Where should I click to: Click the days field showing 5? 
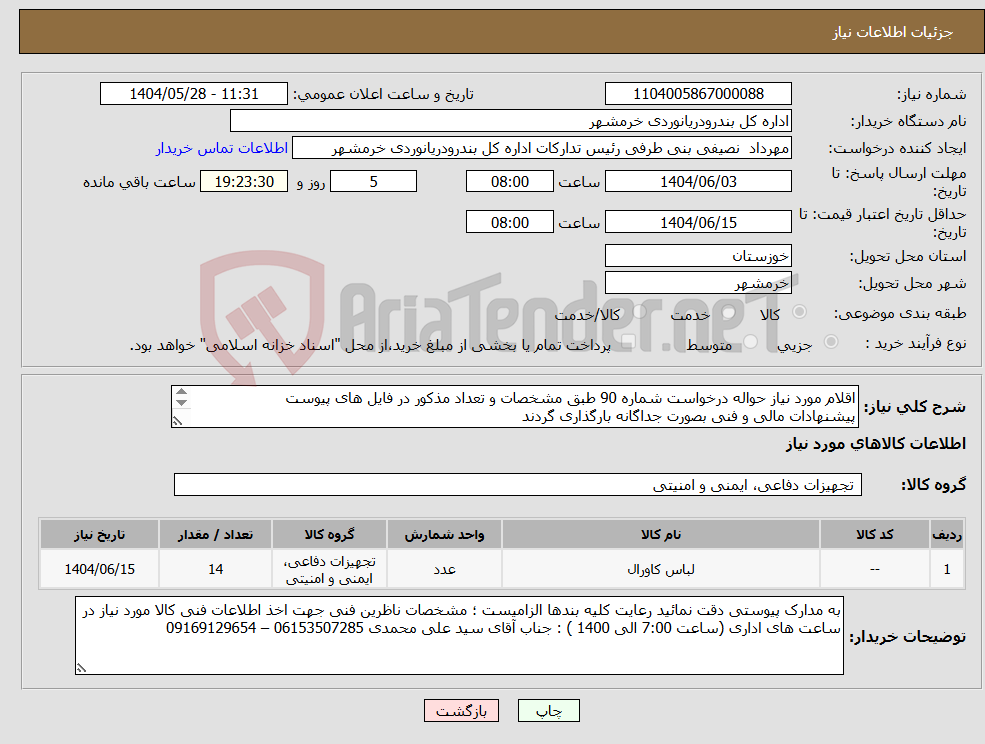[373, 181]
